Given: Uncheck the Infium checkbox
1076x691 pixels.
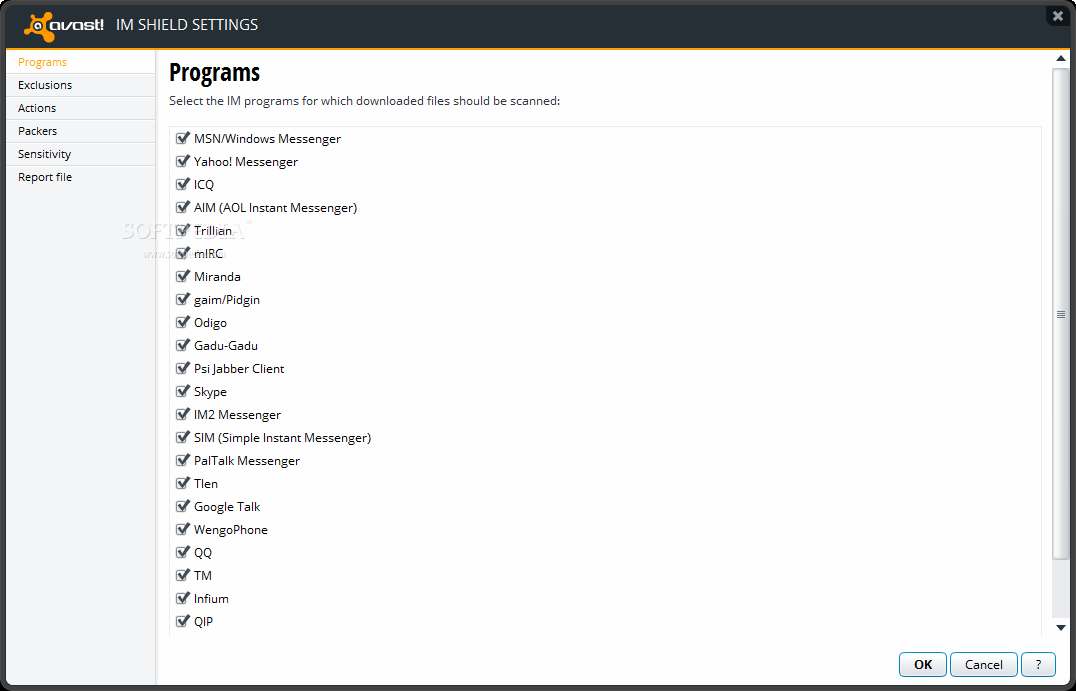Looking at the screenshot, I should (183, 598).
